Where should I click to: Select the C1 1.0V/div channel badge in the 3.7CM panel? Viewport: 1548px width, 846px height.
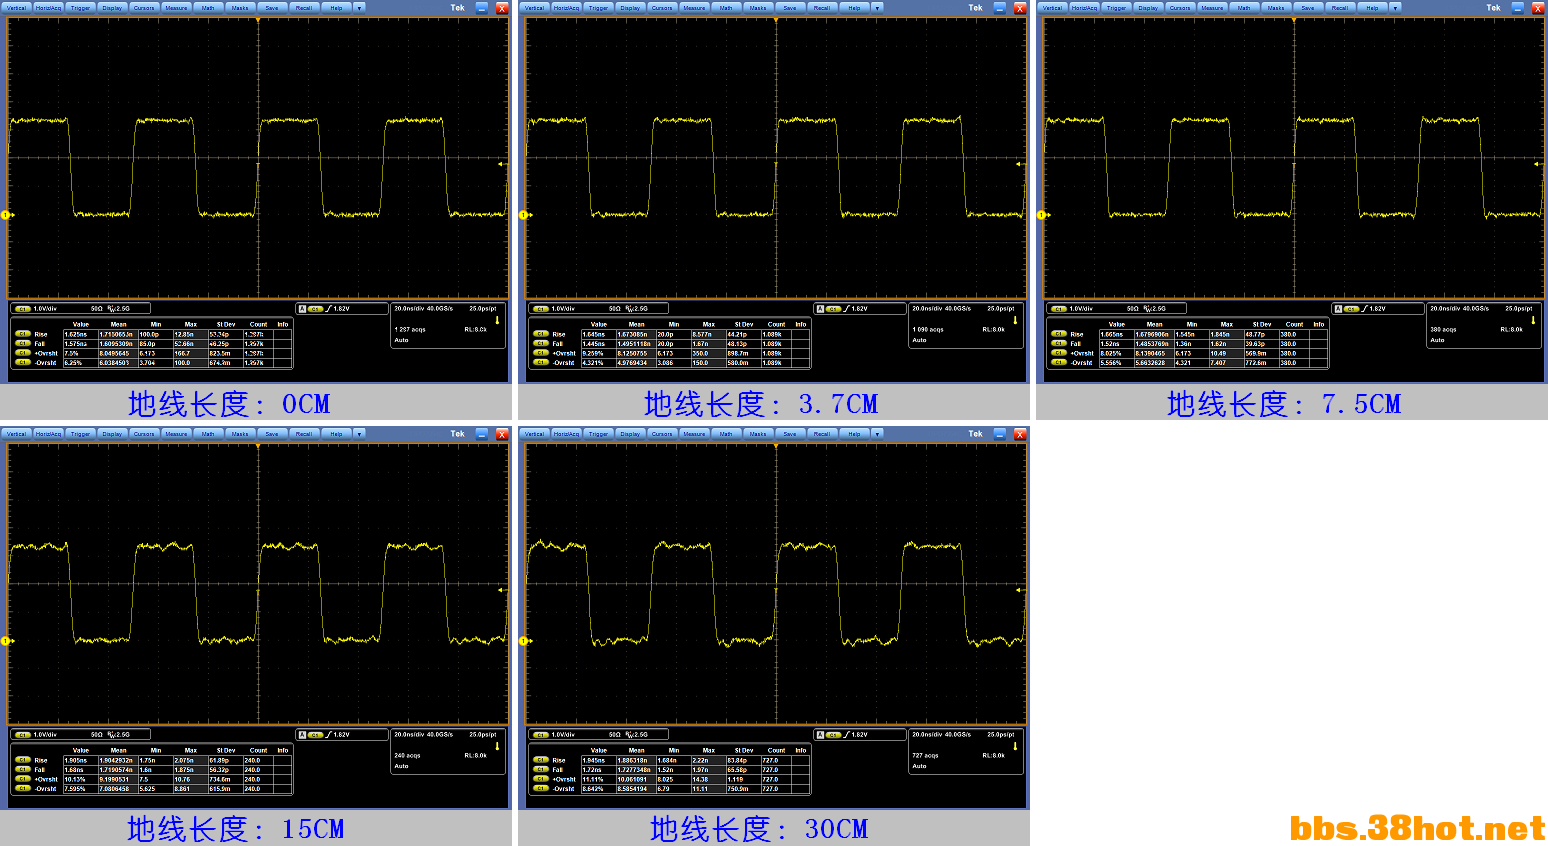pos(541,309)
